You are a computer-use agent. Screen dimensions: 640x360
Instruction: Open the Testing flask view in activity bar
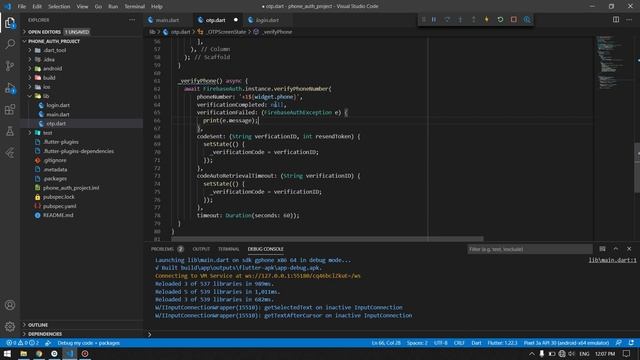[10, 131]
